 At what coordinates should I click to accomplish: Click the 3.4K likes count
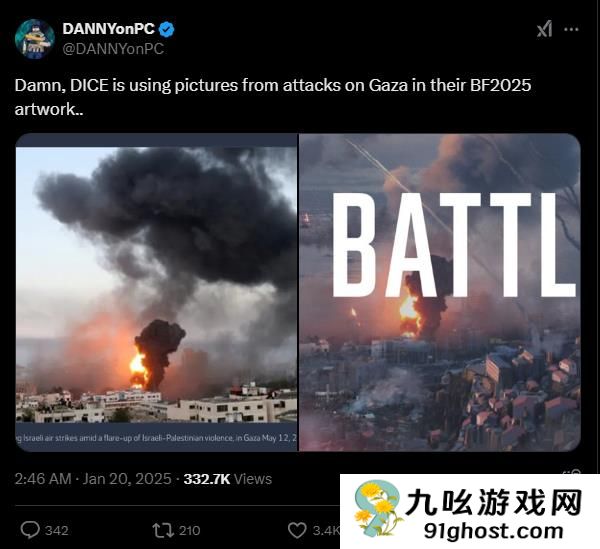coord(326,531)
